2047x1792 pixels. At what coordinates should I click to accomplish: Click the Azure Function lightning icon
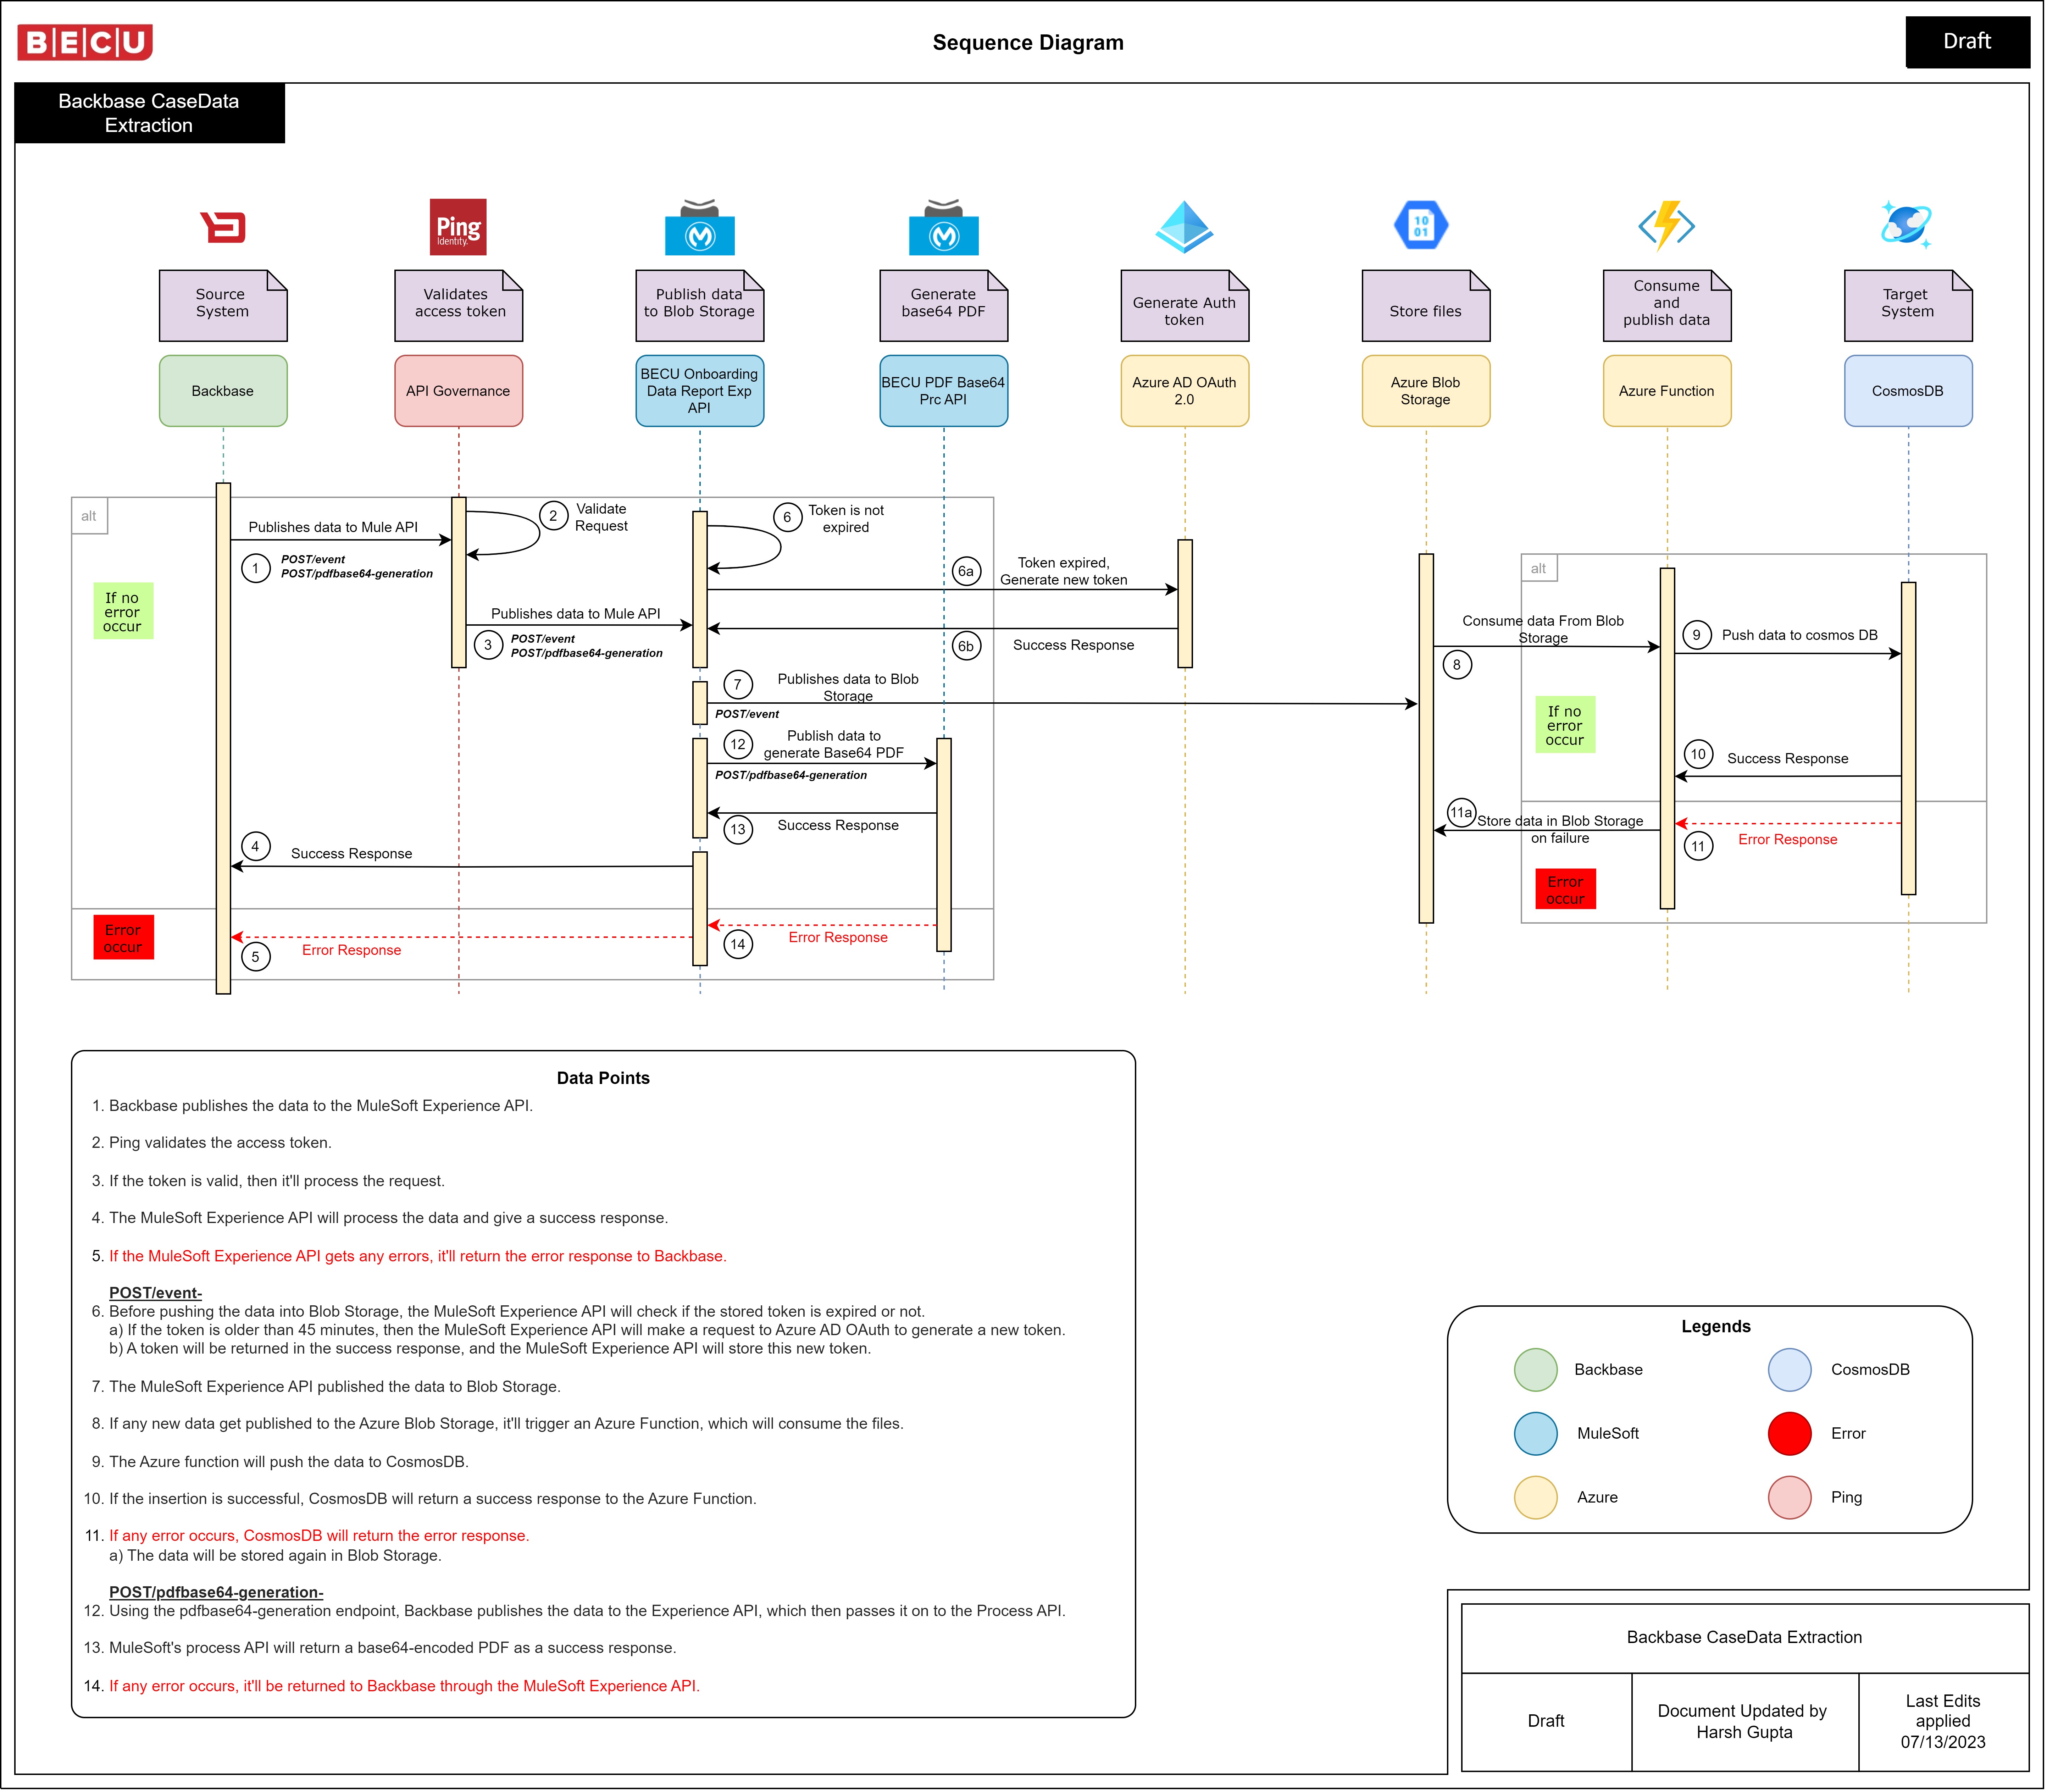(1667, 226)
